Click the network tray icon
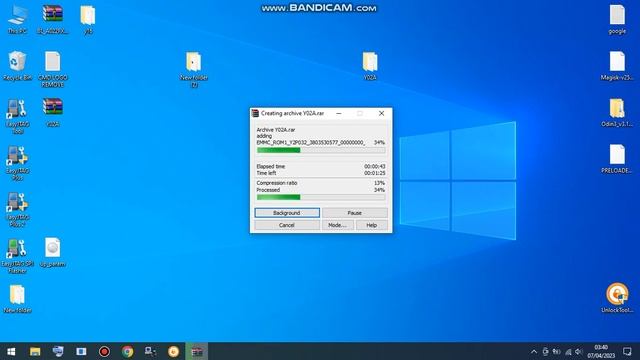 pyautogui.click(x=568, y=351)
